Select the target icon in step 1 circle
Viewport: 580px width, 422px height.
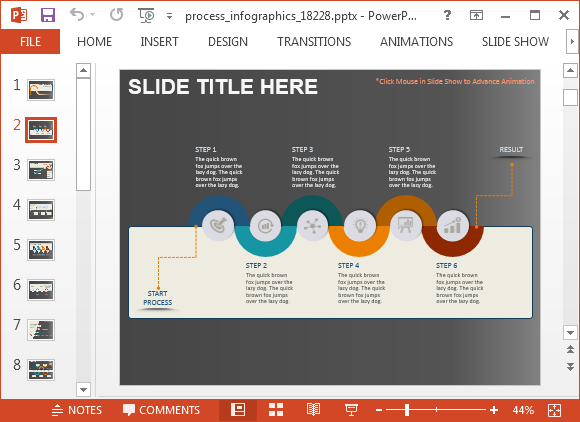(x=218, y=225)
